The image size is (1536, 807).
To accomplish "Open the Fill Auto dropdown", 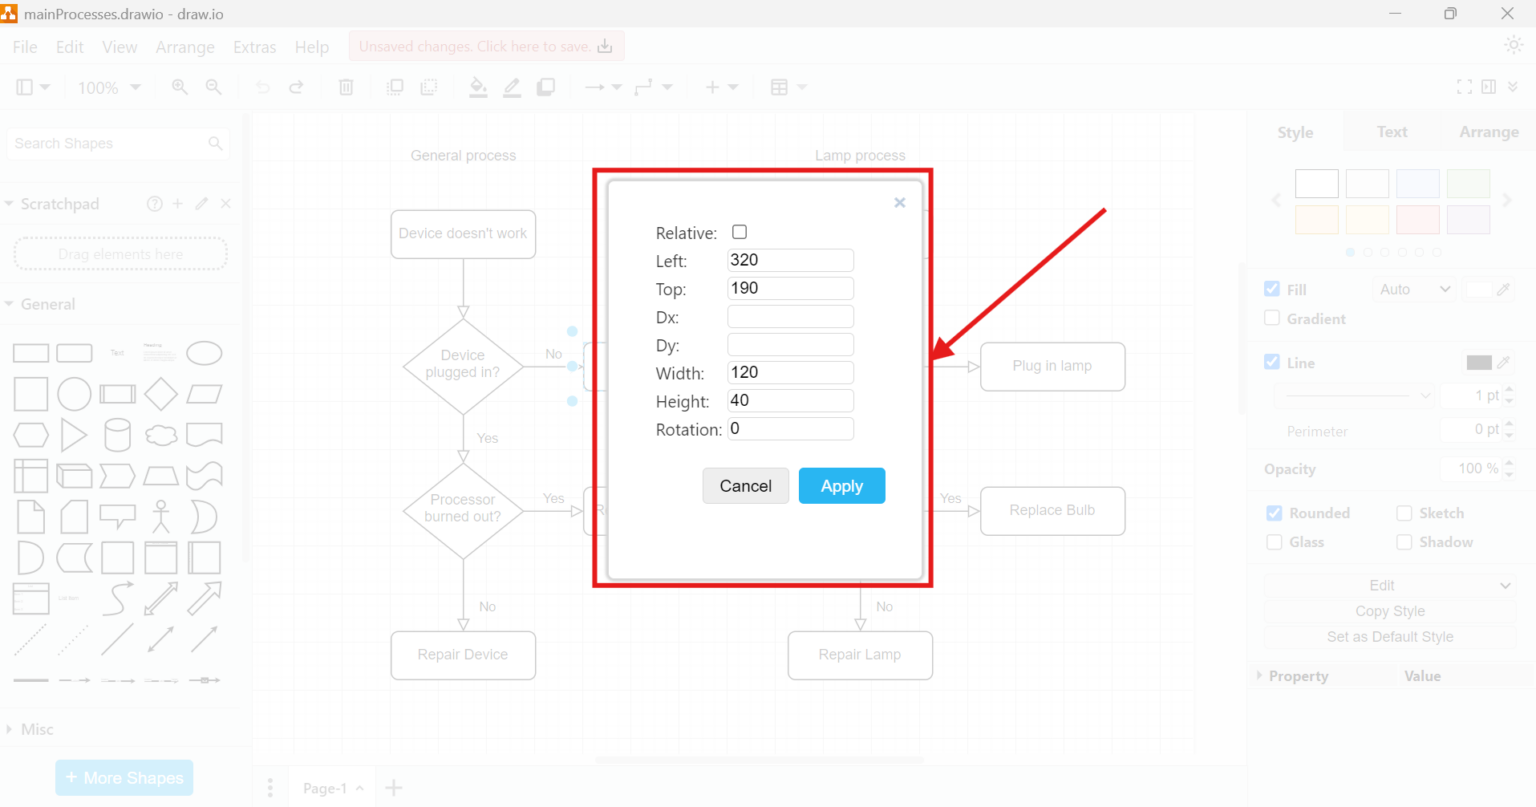I will coord(1414,289).
